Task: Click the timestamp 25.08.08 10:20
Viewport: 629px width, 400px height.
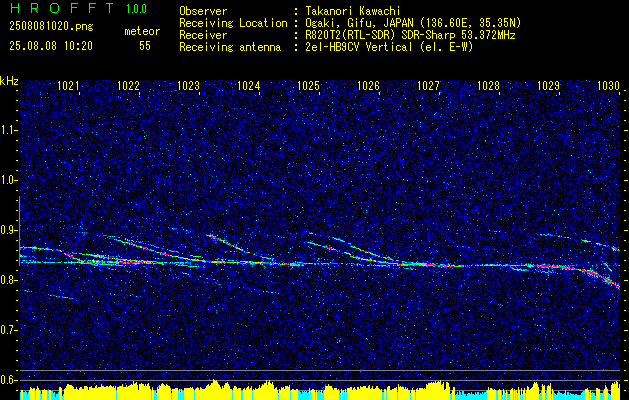Action: coord(51,46)
